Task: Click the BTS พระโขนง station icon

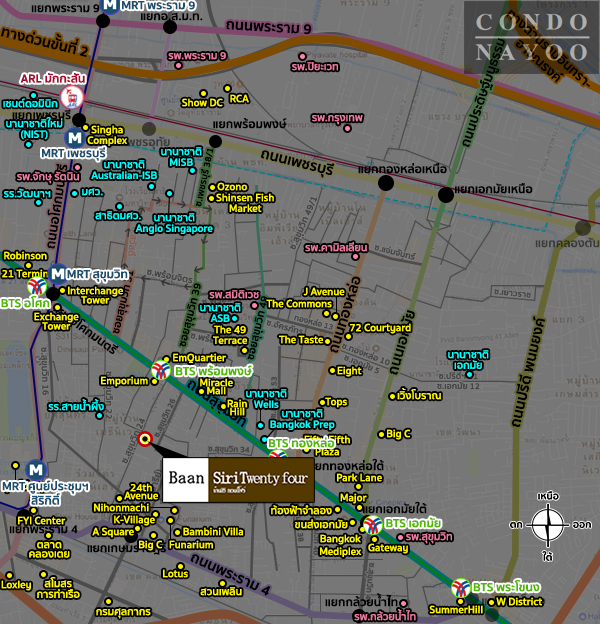Action: pyautogui.click(x=461, y=588)
